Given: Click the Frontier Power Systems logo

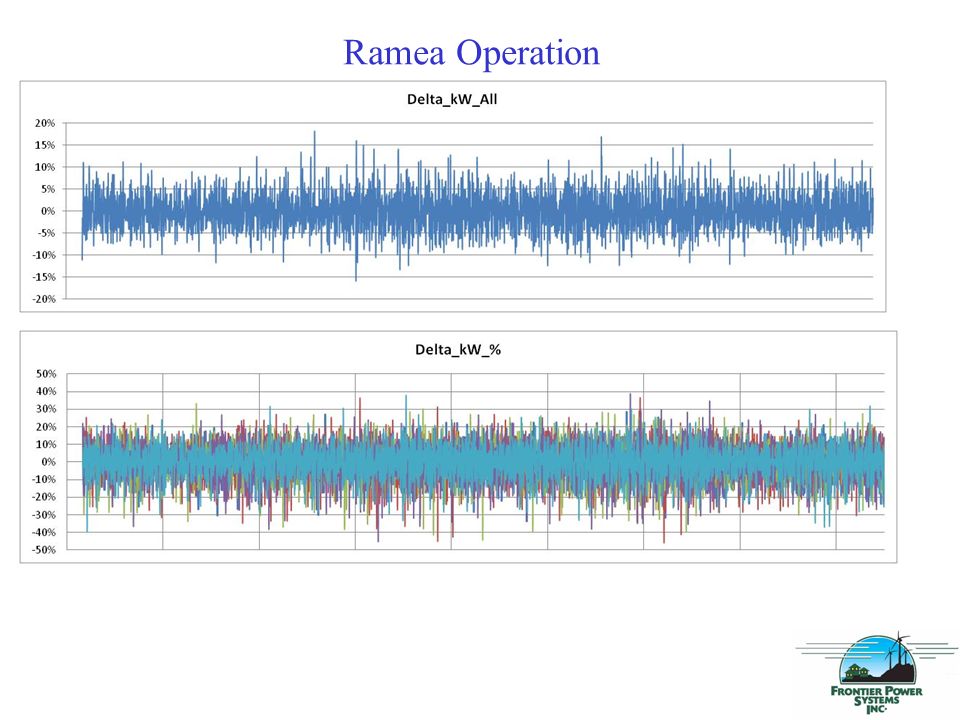Looking at the screenshot, I should click(x=877, y=673).
